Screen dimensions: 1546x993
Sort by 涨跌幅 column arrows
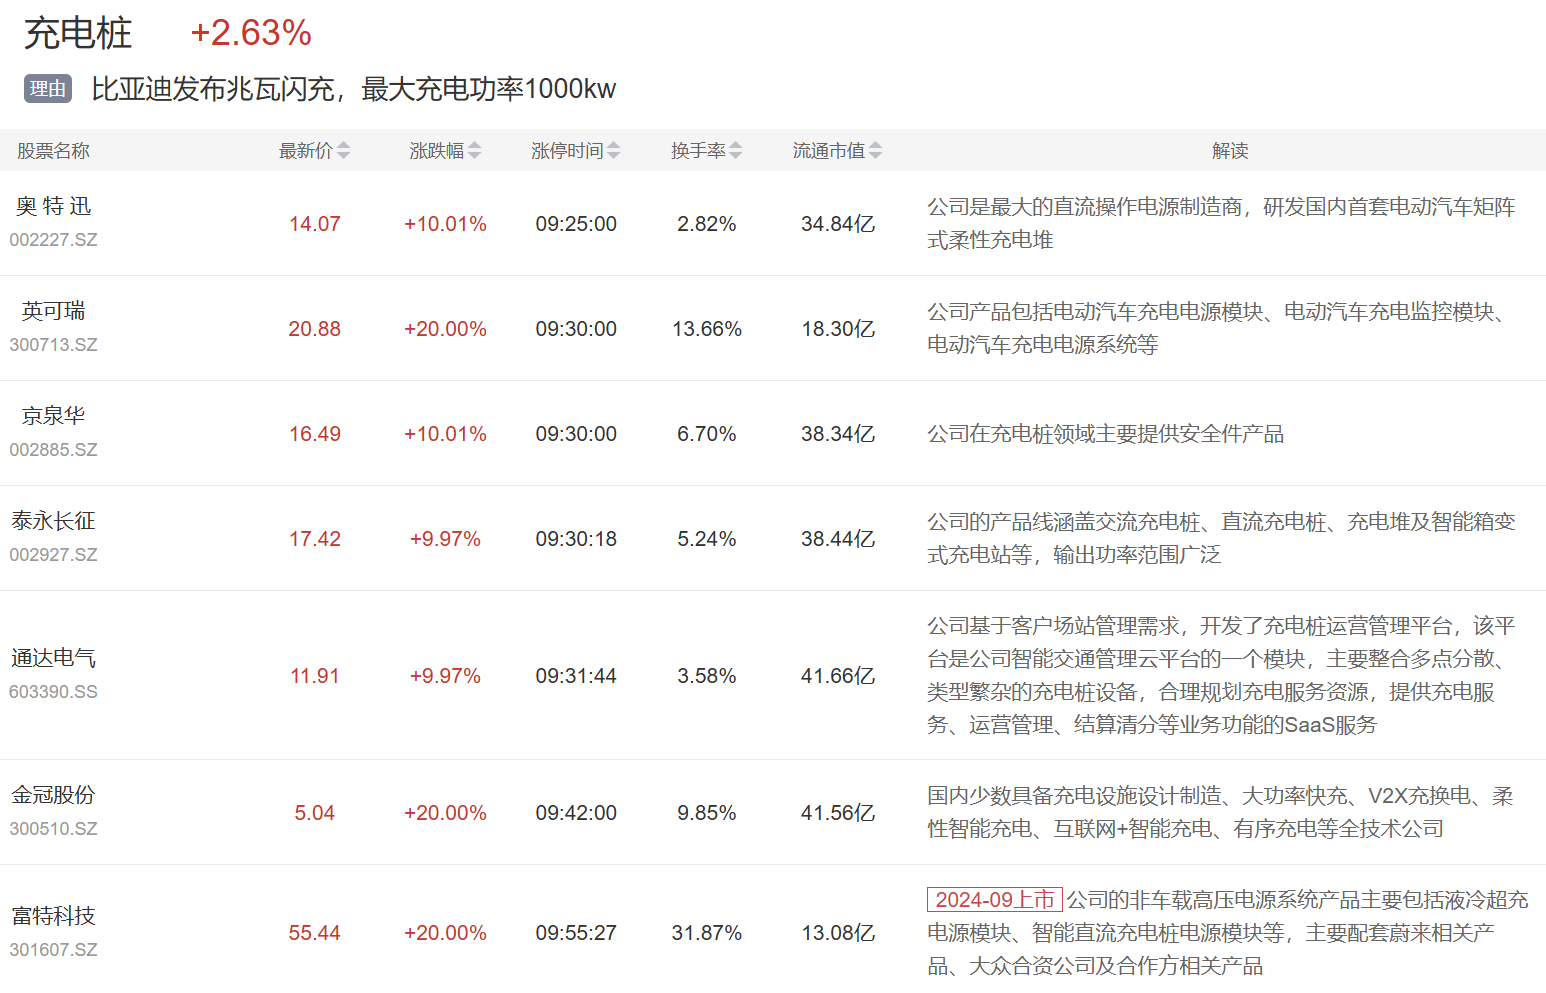click(x=474, y=151)
